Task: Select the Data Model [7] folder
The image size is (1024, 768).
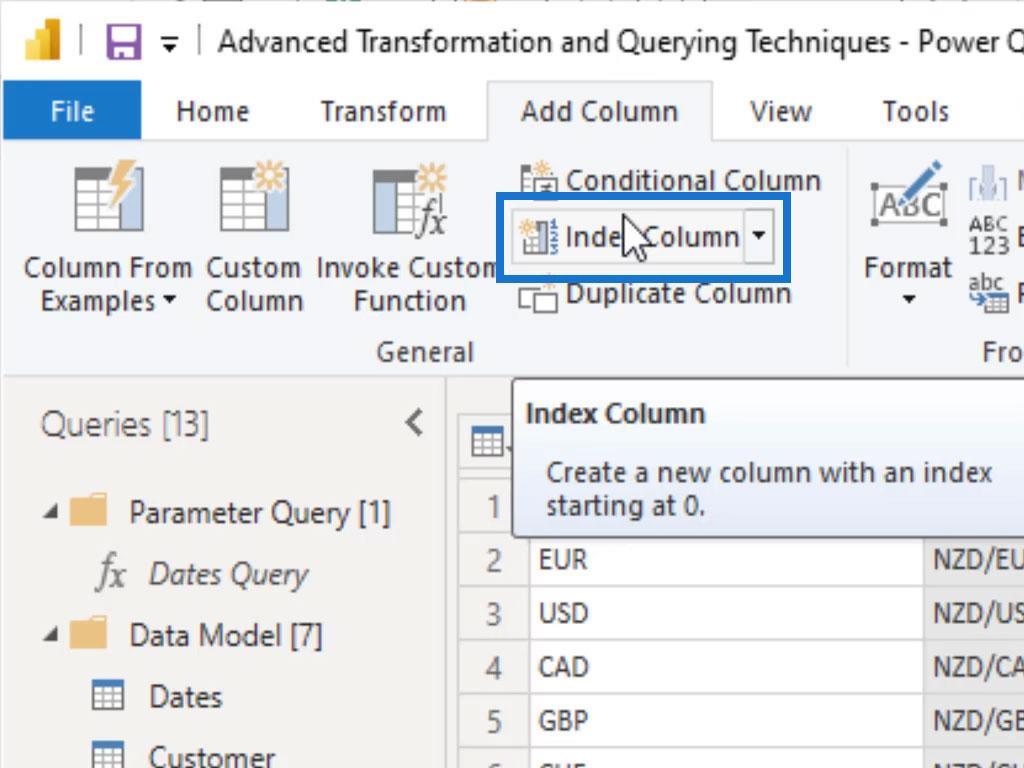Action: (226, 635)
